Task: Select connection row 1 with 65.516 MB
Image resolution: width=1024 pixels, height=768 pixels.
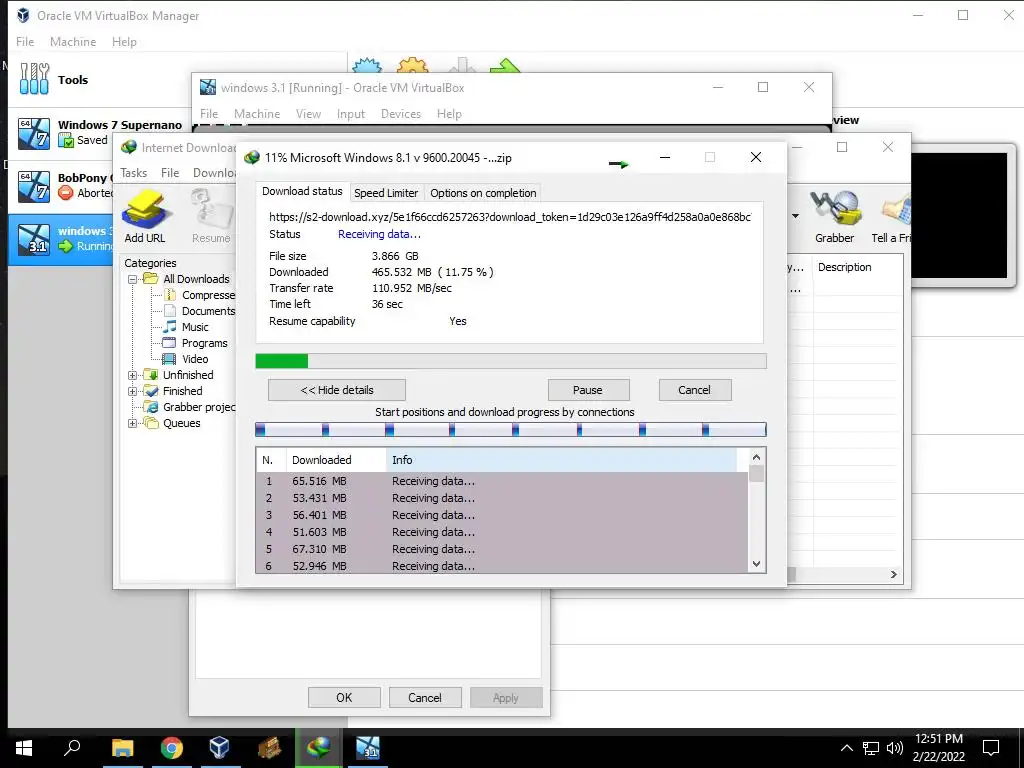Action: (502, 481)
